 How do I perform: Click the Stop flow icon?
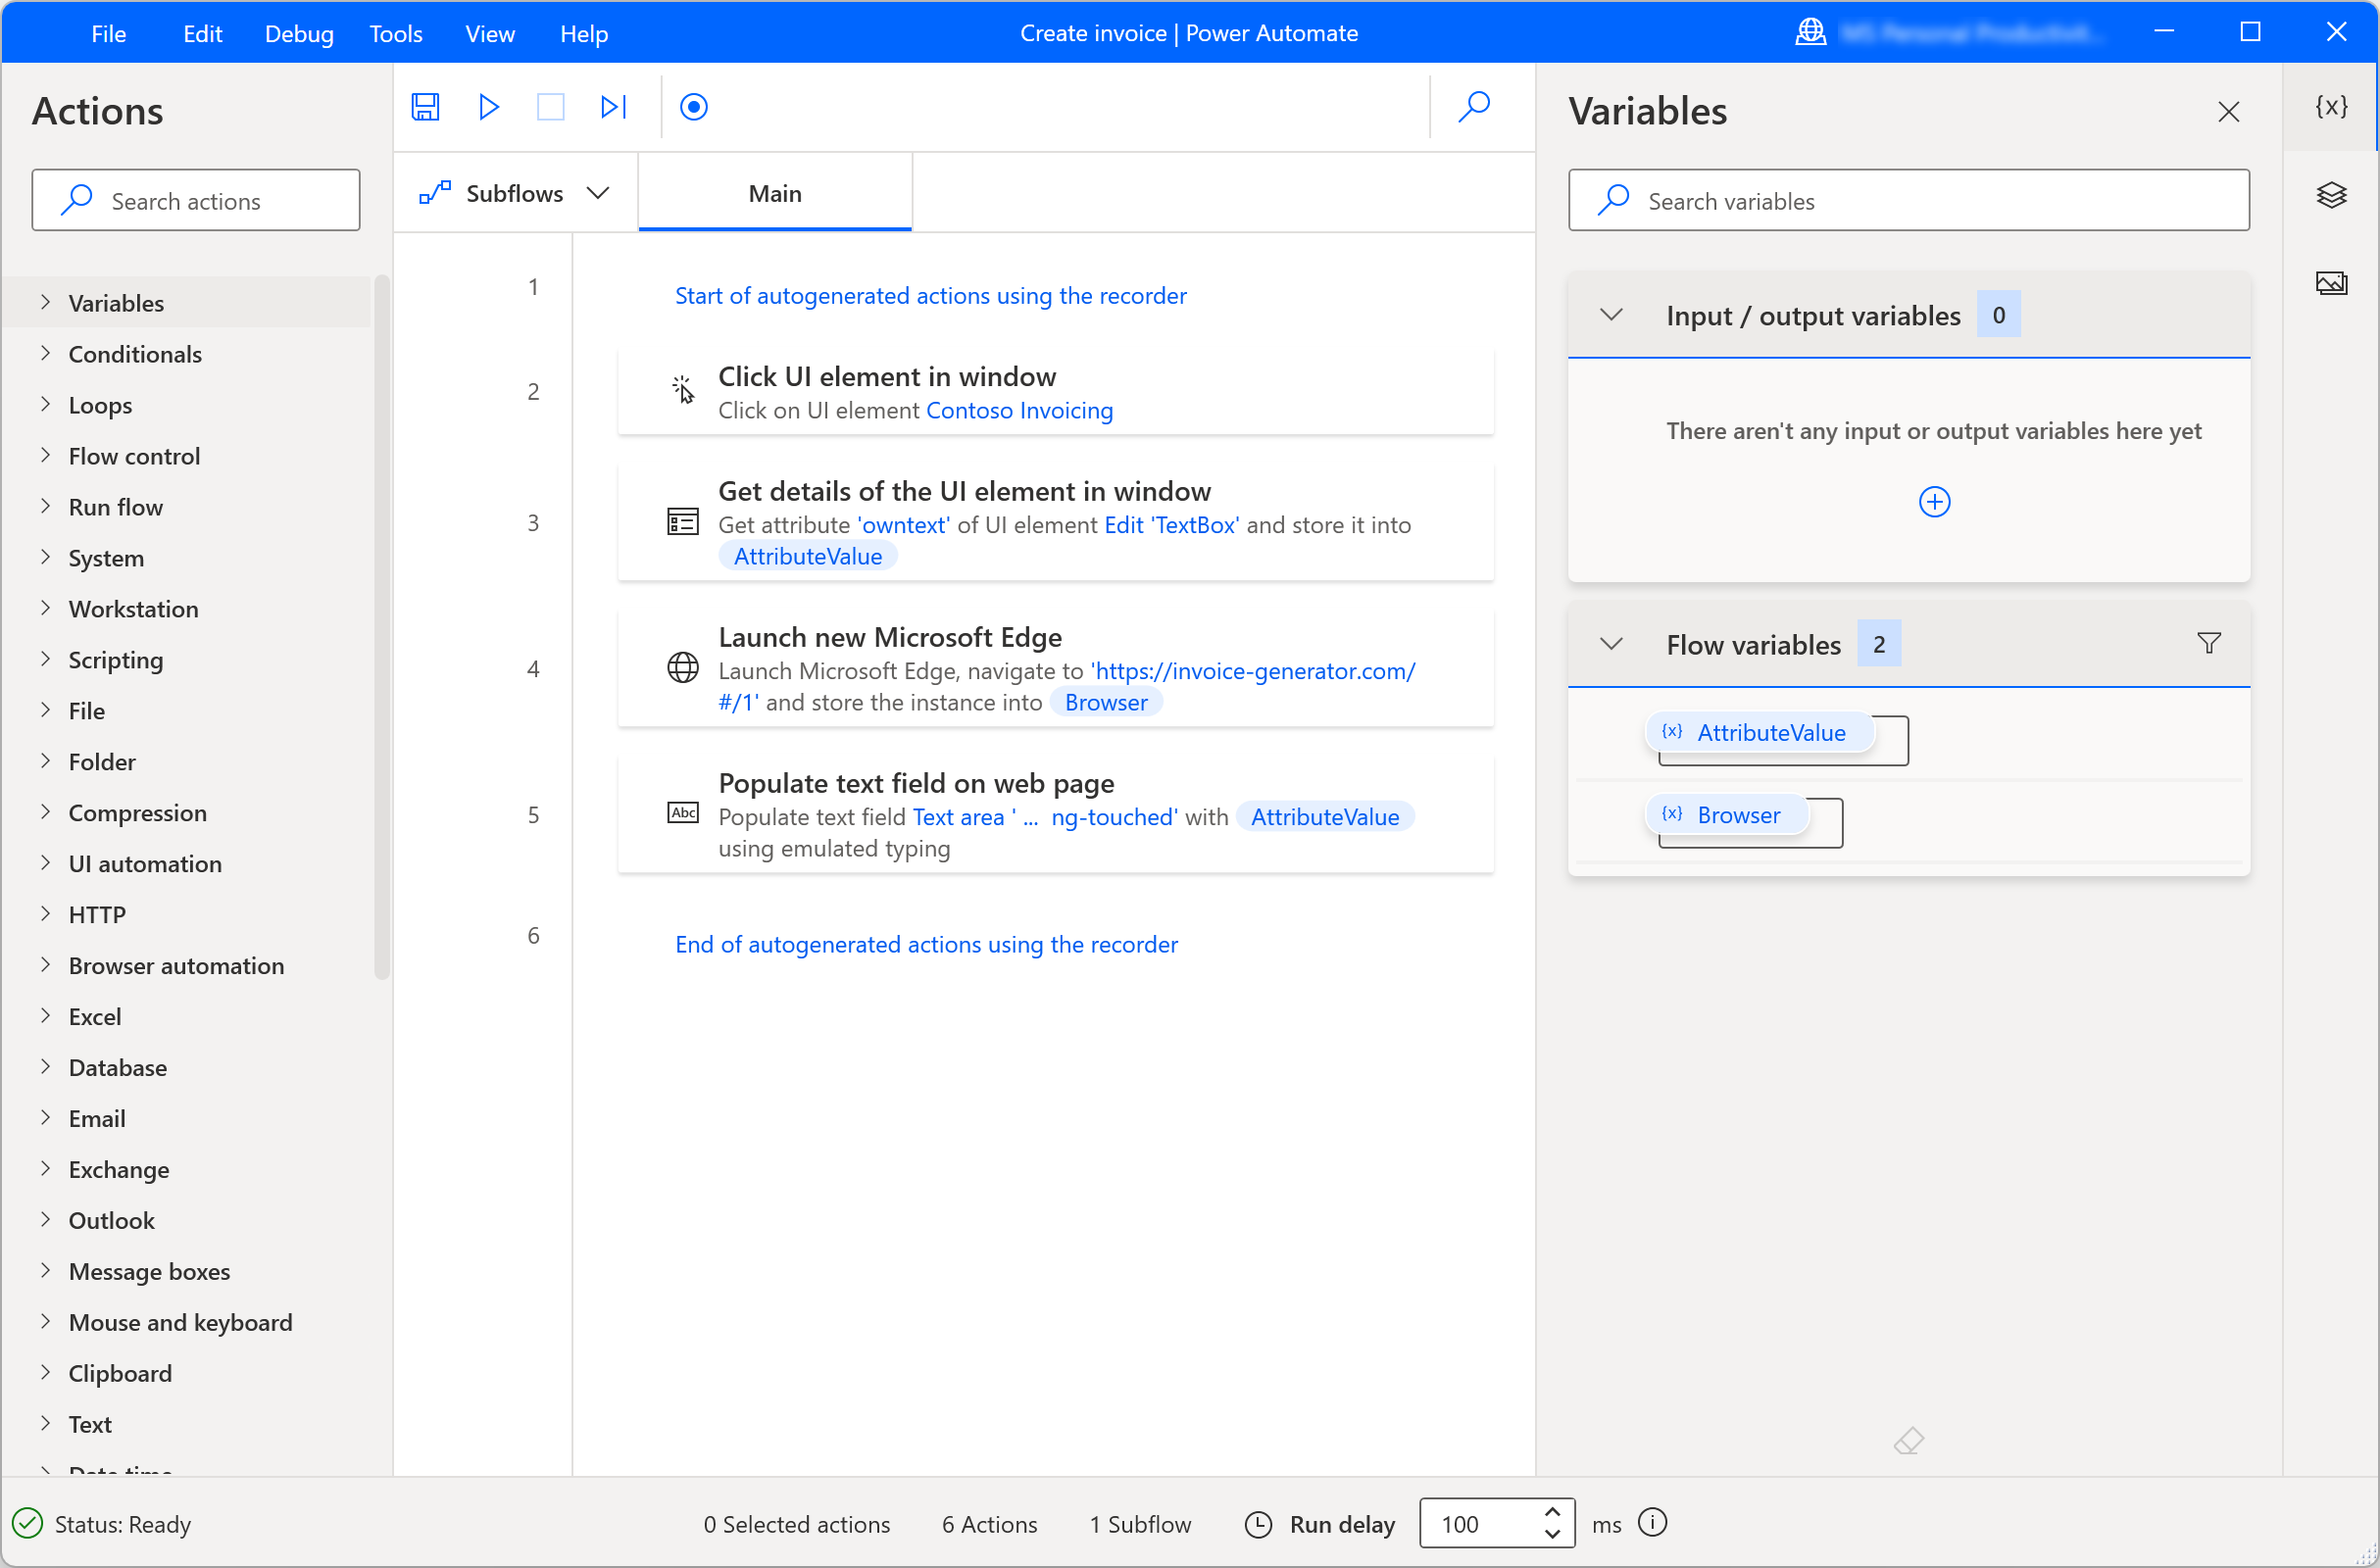tap(550, 107)
